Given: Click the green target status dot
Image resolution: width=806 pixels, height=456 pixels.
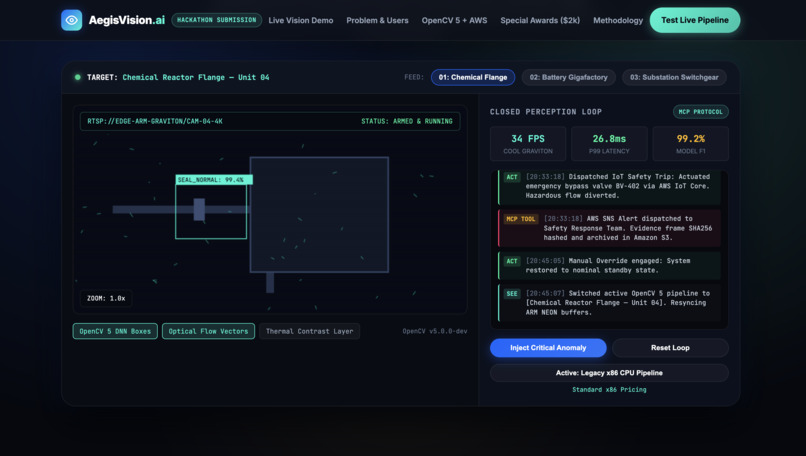Looking at the screenshot, I should point(78,77).
